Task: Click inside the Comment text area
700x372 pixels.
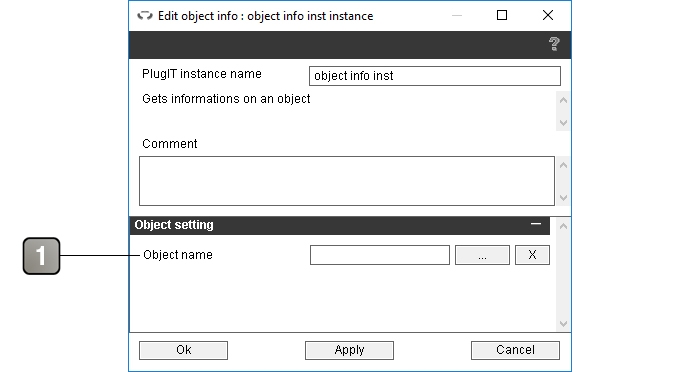Action: pyautogui.click(x=347, y=181)
